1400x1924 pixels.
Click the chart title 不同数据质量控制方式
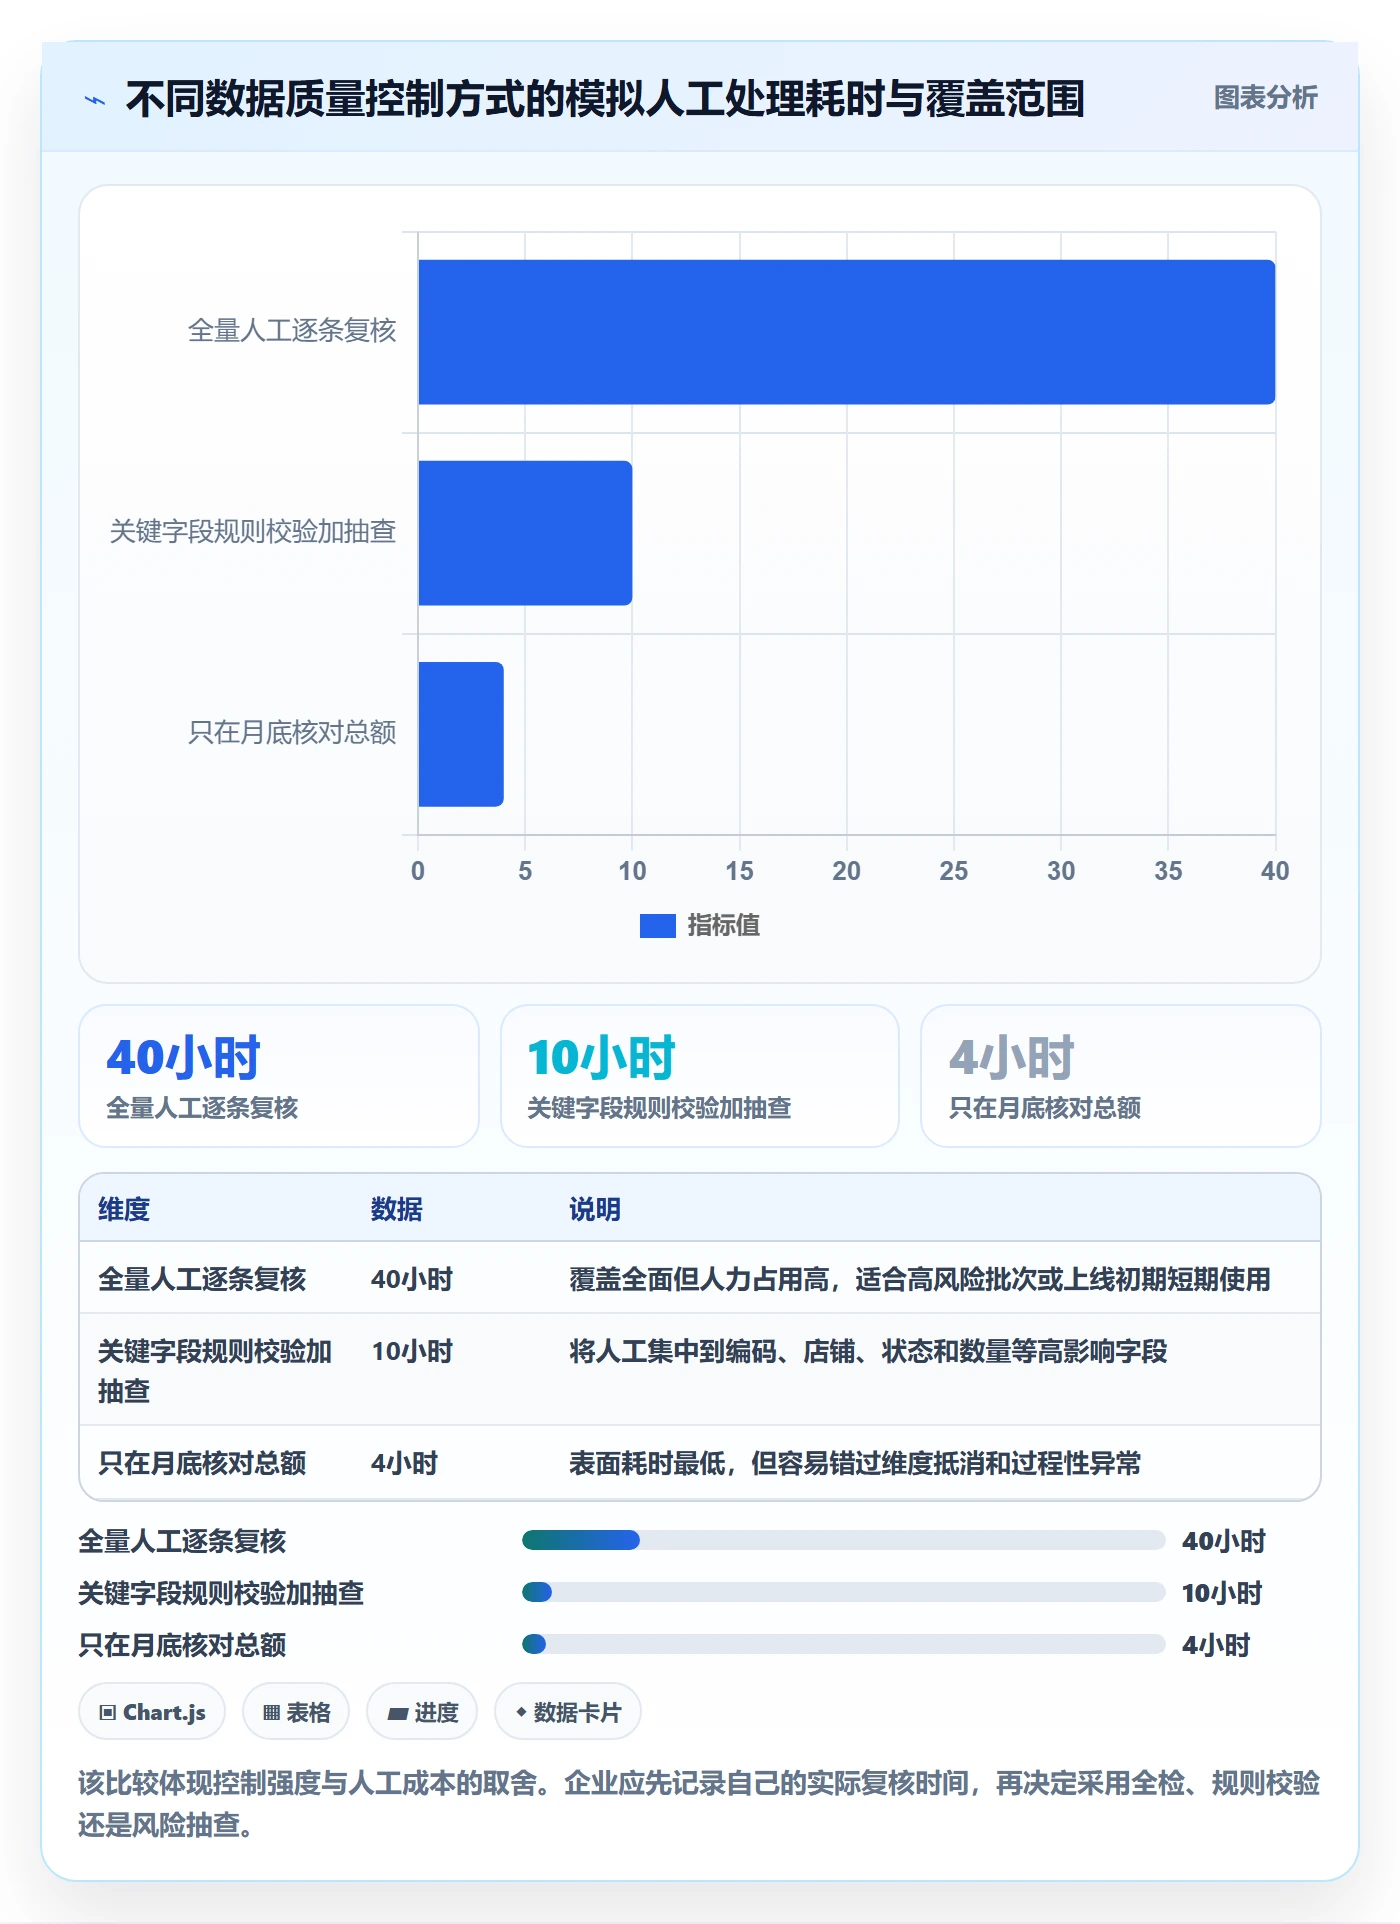tap(605, 99)
